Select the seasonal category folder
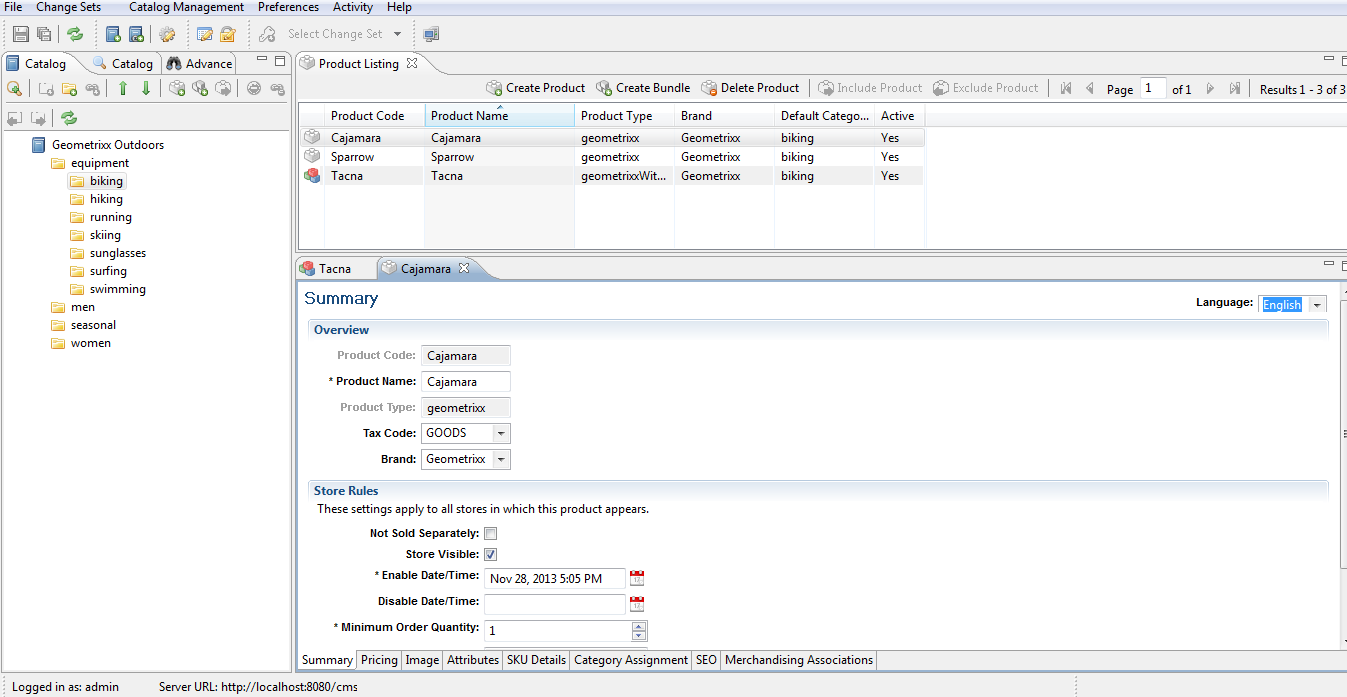Image resolution: width=1347 pixels, height=697 pixels. click(83, 325)
